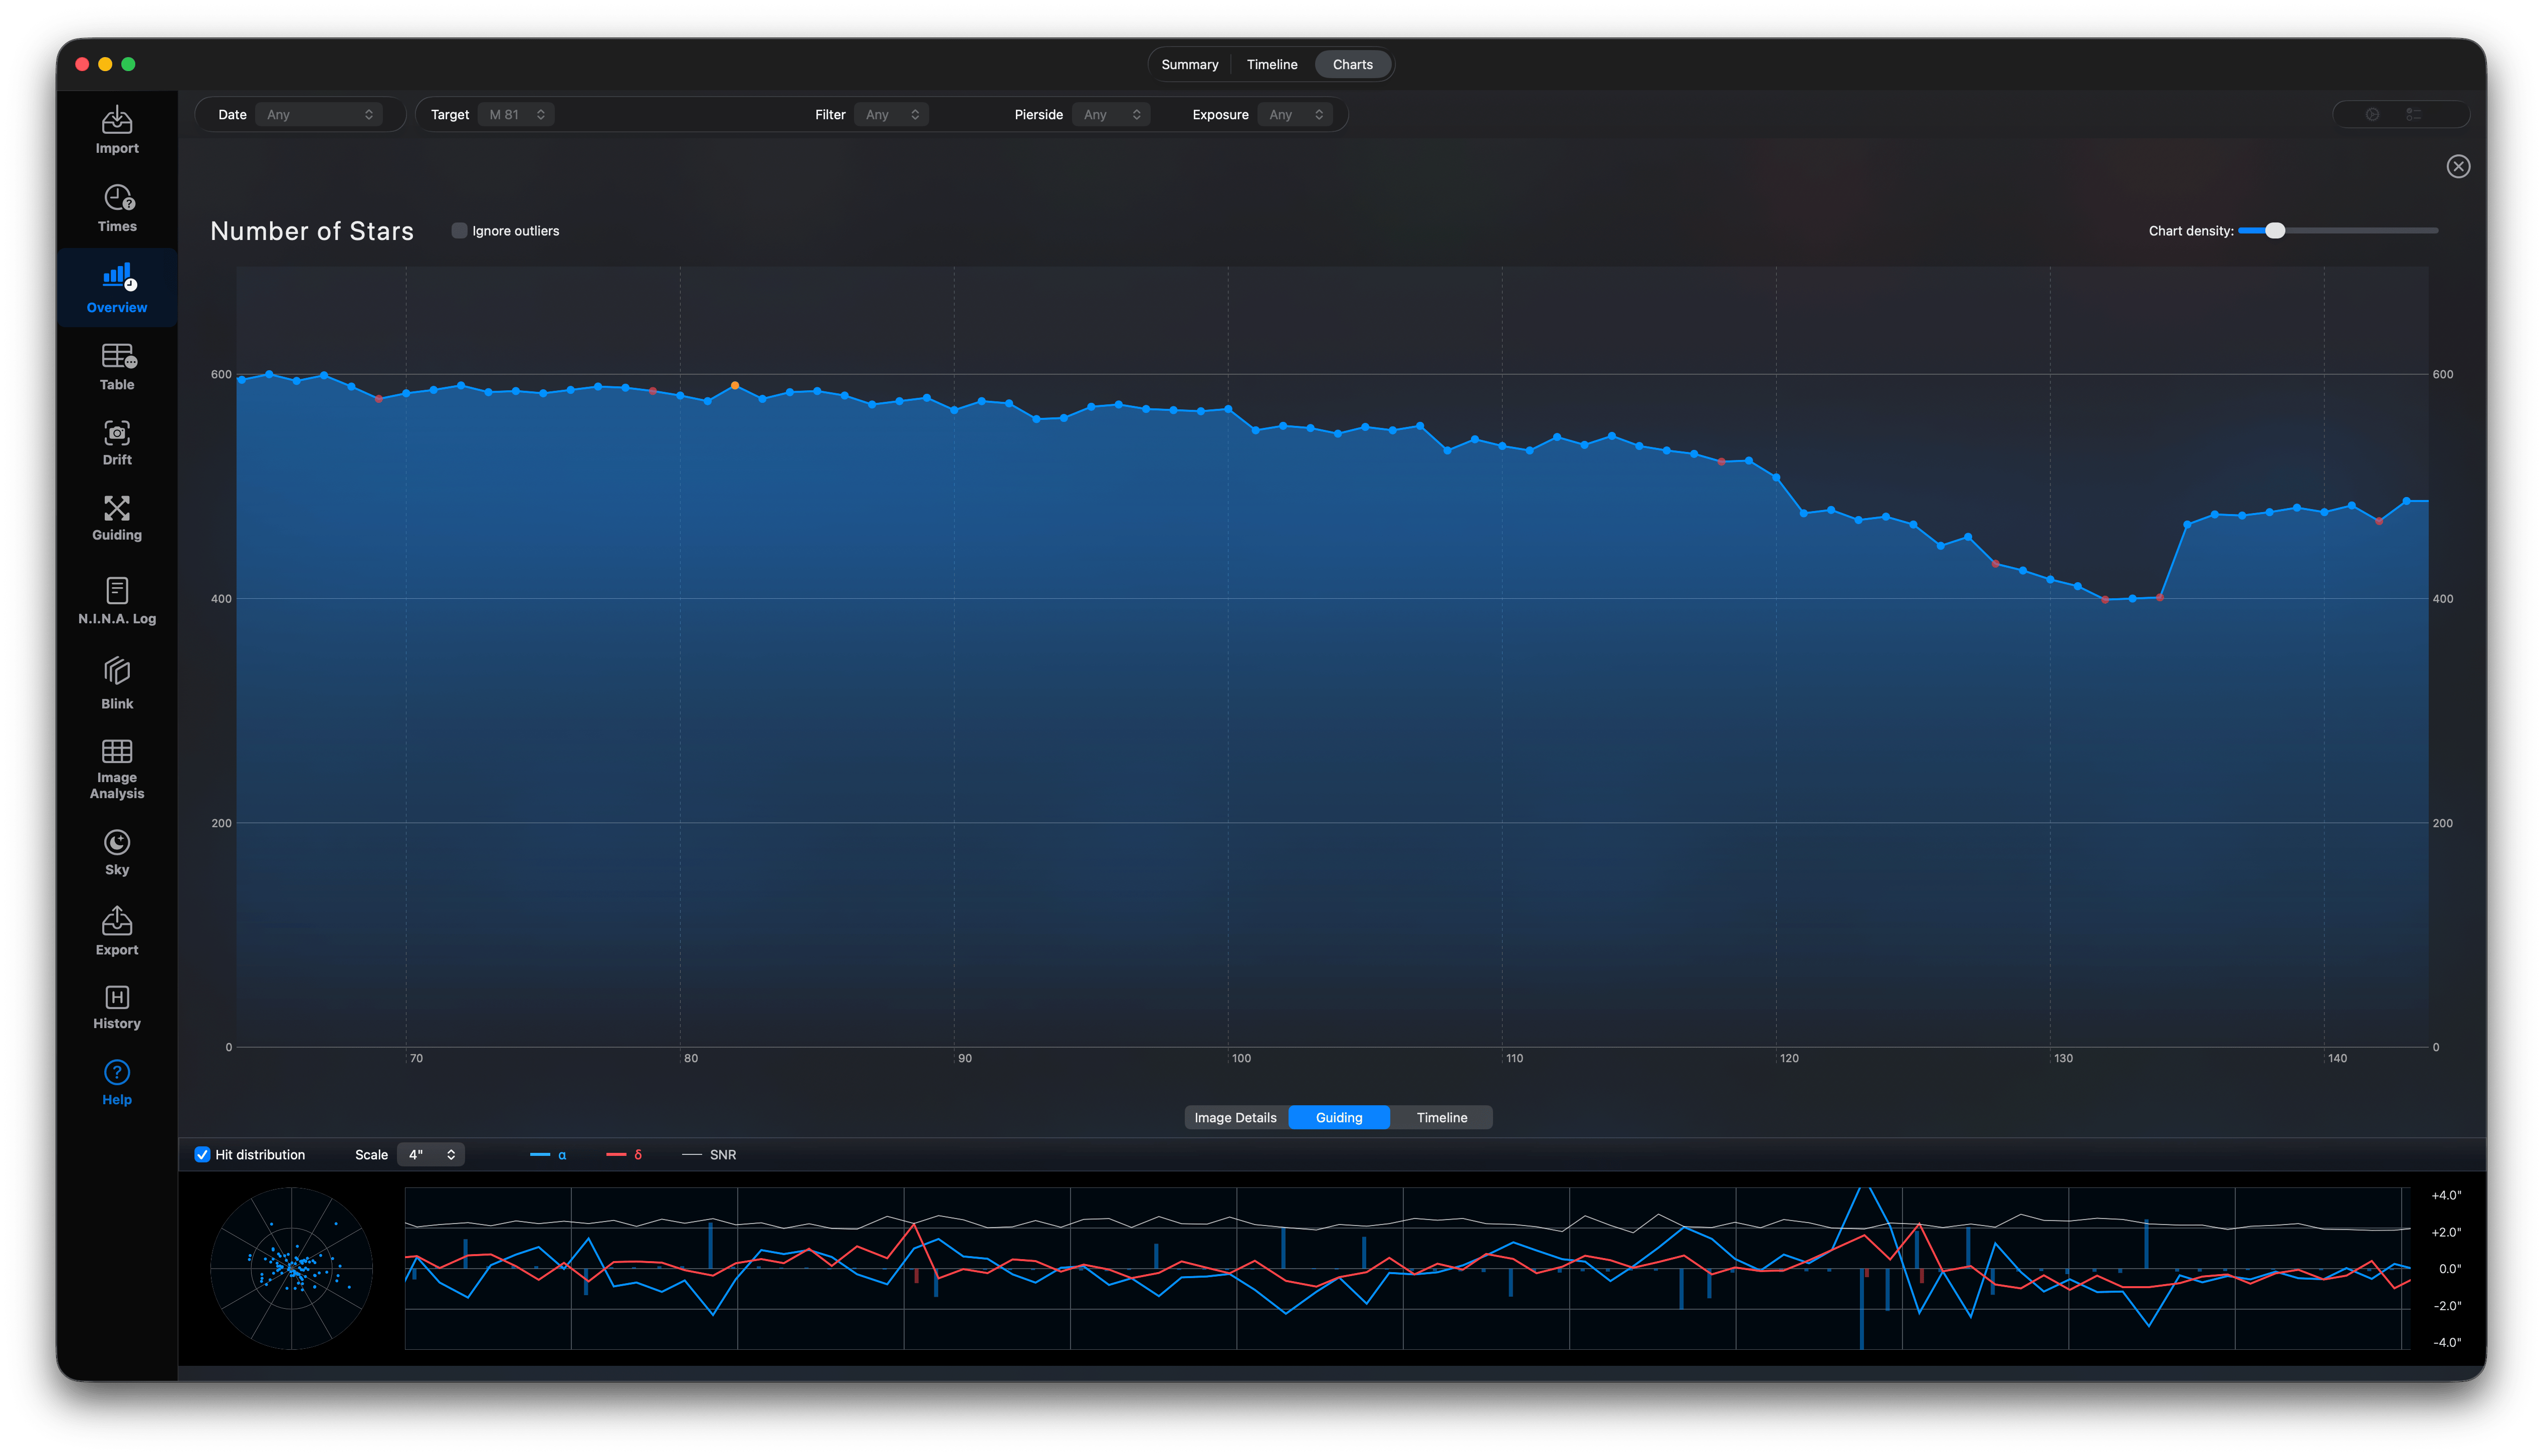Open the Target M 81 dropdown

517,115
